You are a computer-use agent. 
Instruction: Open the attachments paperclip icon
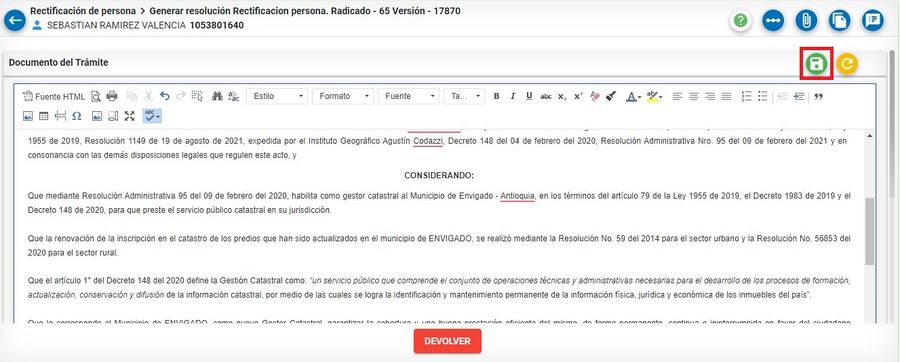click(x=806, y=21)
